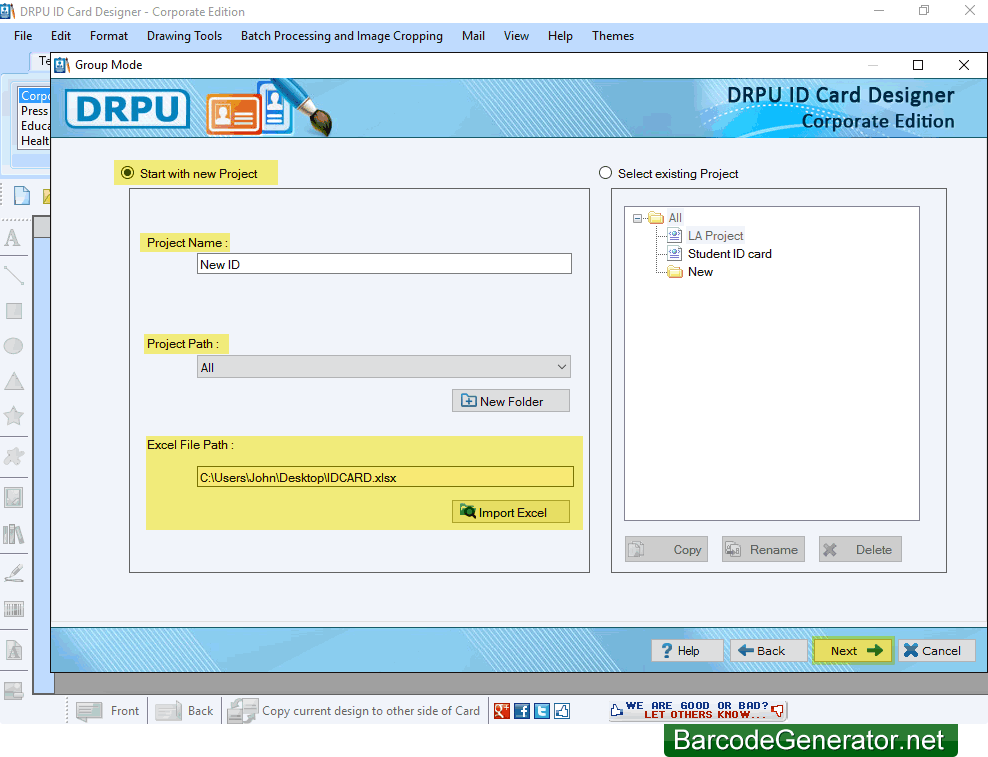This screenshot has width=988, height=757.
Task: Select the Star shape tool
Action: [x=14, y=416]
